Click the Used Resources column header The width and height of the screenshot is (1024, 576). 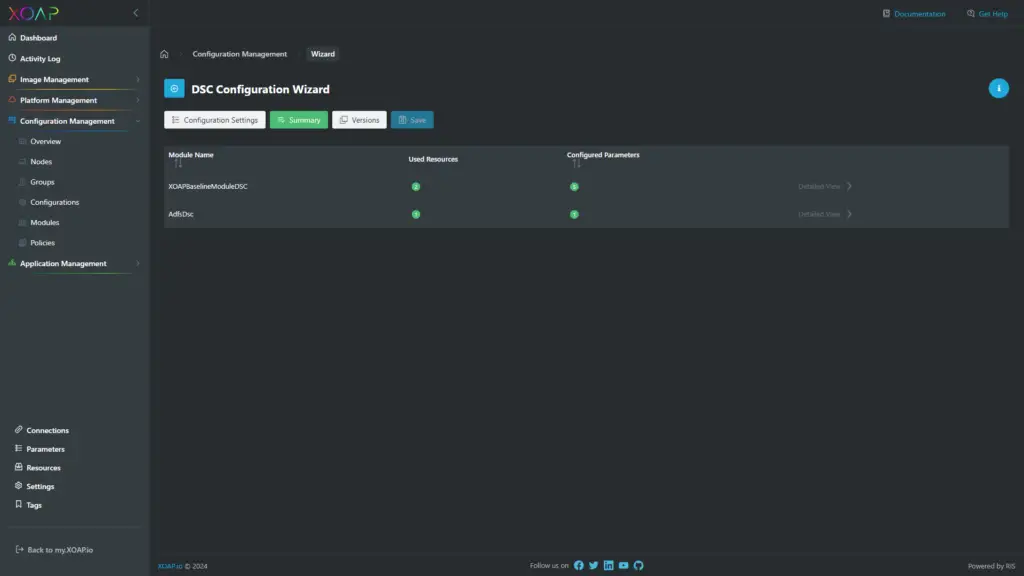tap(433, 159)
